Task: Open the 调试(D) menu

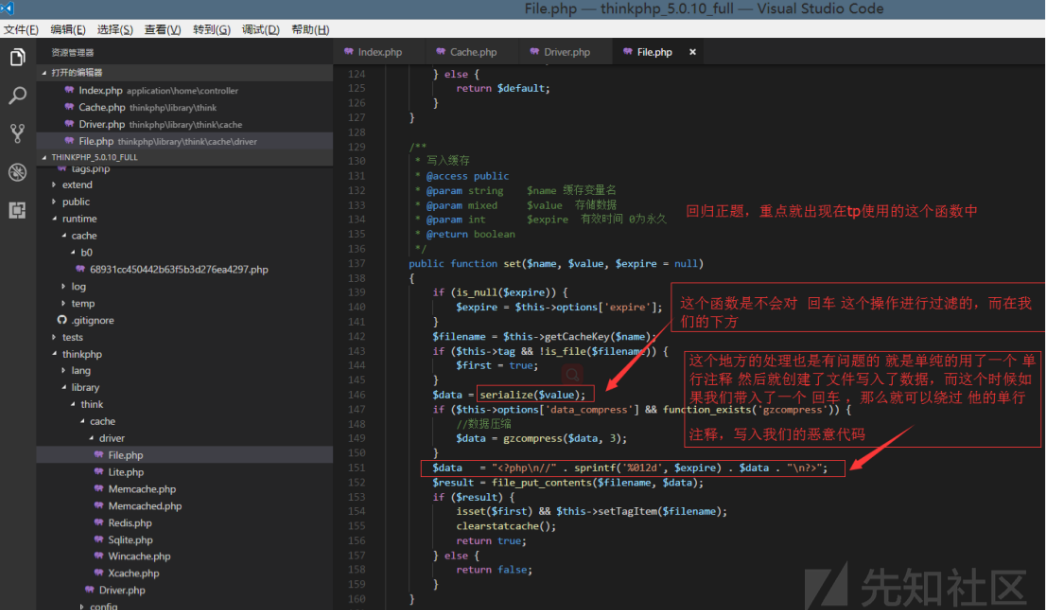Action: (x=260, y=29)
